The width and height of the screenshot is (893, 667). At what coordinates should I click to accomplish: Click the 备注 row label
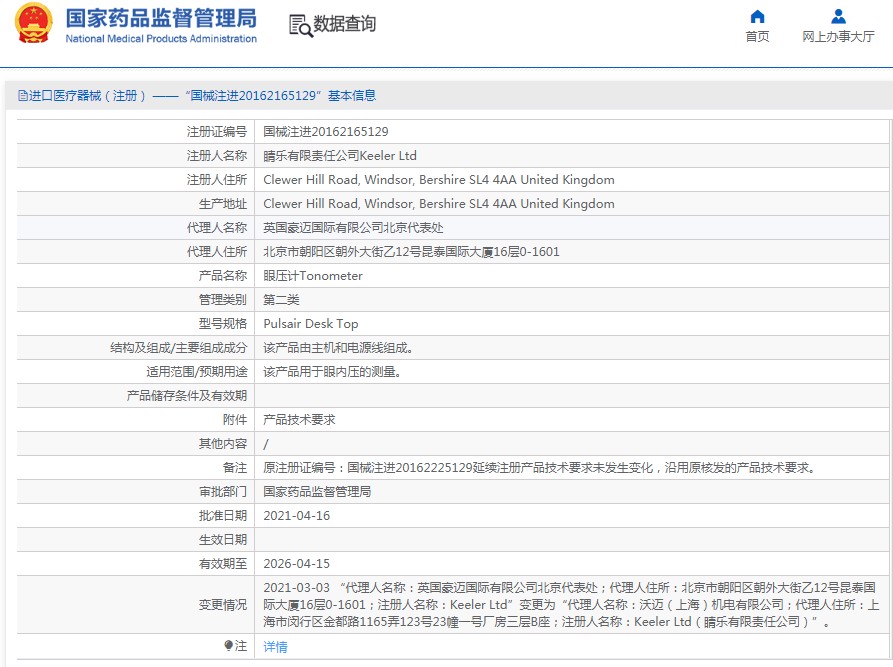pyautogui.click(x=235, y=468)
